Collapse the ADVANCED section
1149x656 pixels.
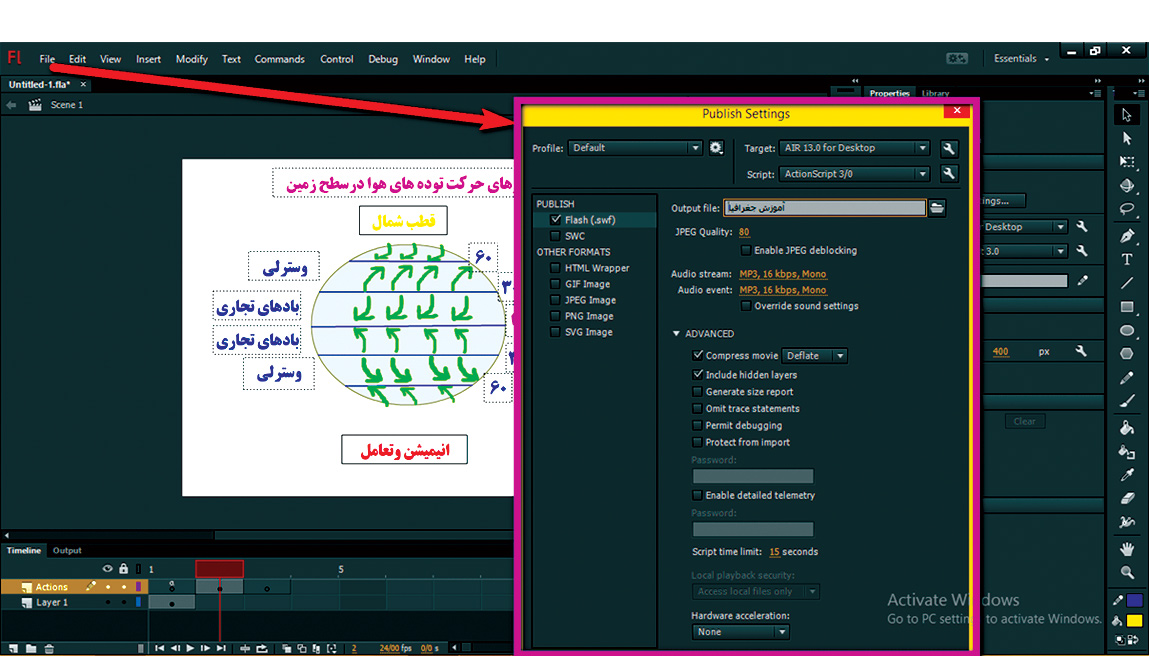677,334
